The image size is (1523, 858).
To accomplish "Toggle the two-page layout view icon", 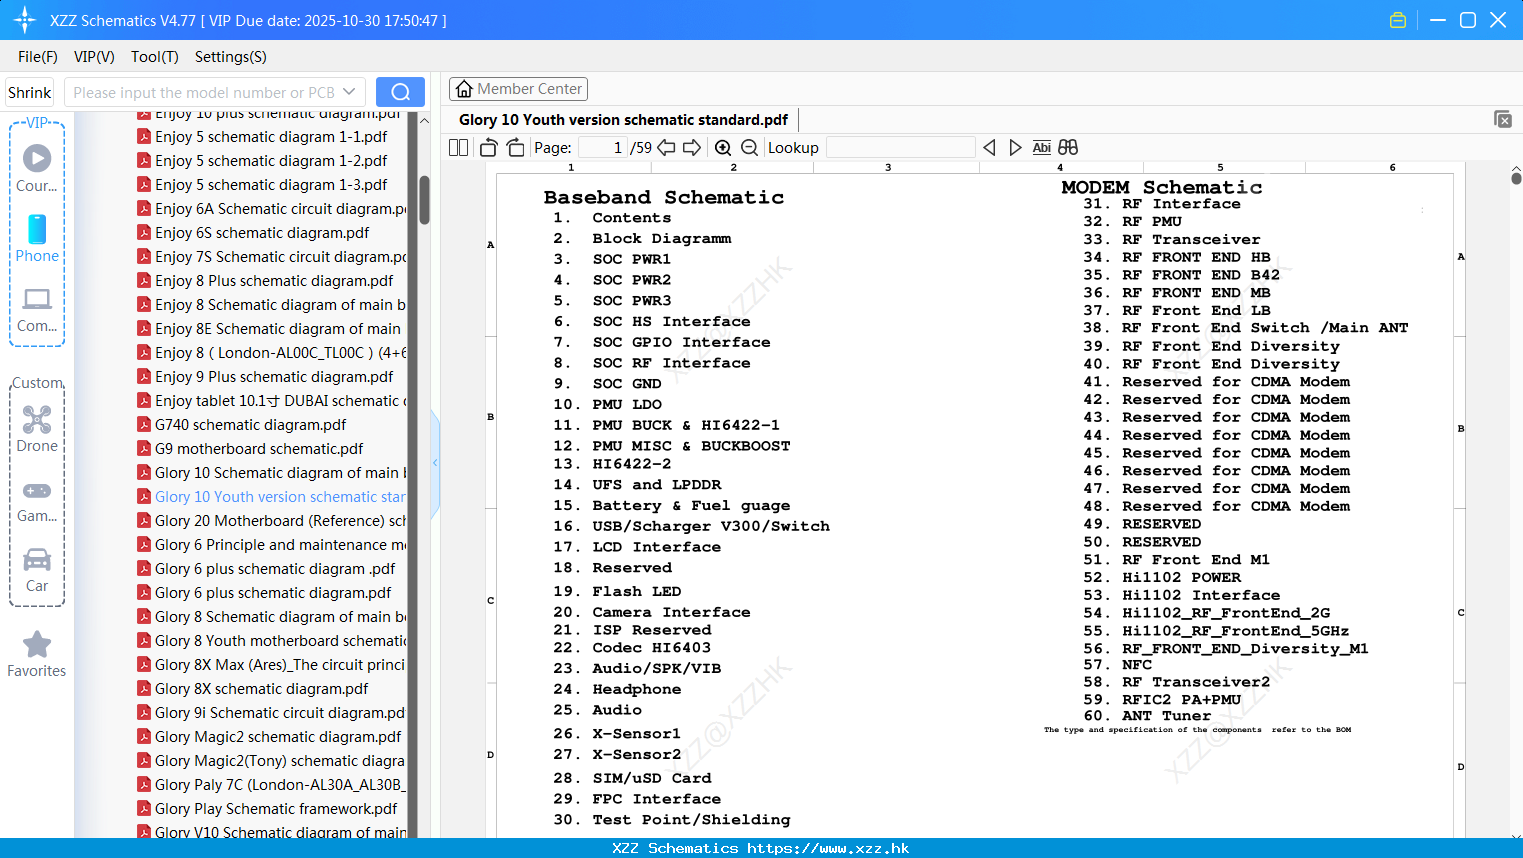I will [x=459, y=147].
